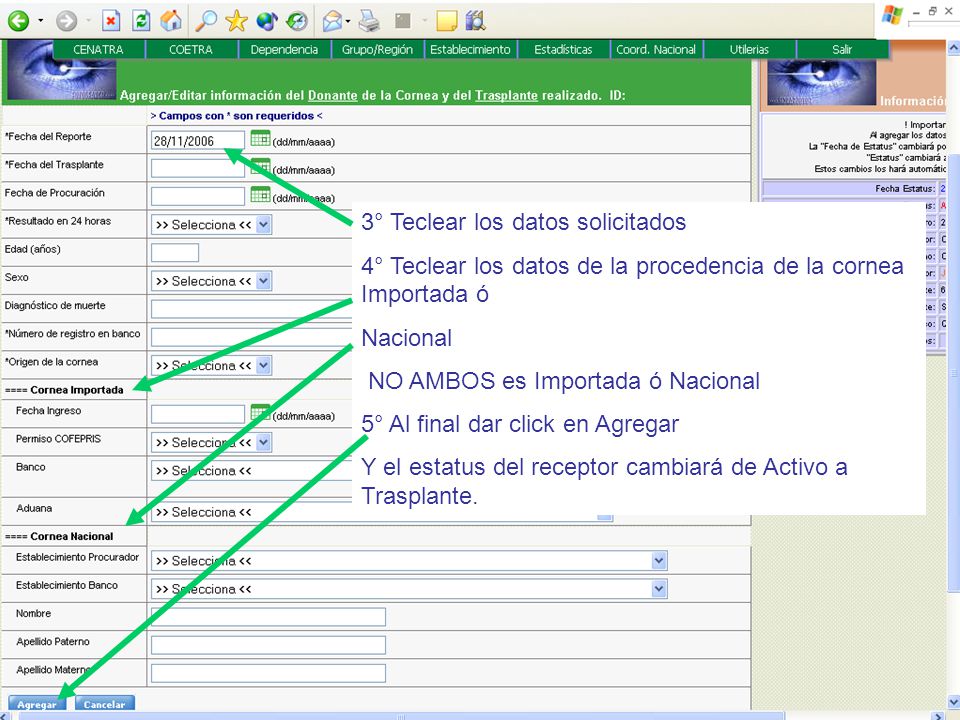Image resolution: width=960 pixels, height=720 pixels.
Task: Click the Edad (años) input field
Action: pyautogui.click(x=175, y=253)
